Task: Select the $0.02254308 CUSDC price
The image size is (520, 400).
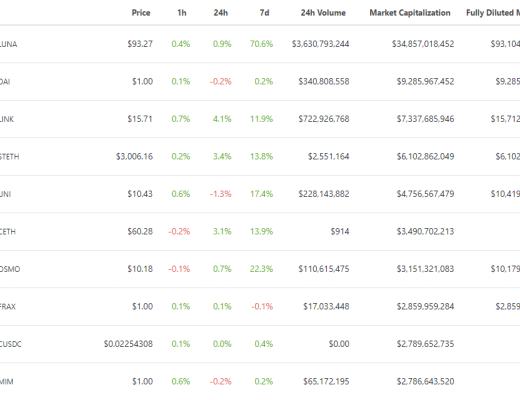Action: point(128,344)
